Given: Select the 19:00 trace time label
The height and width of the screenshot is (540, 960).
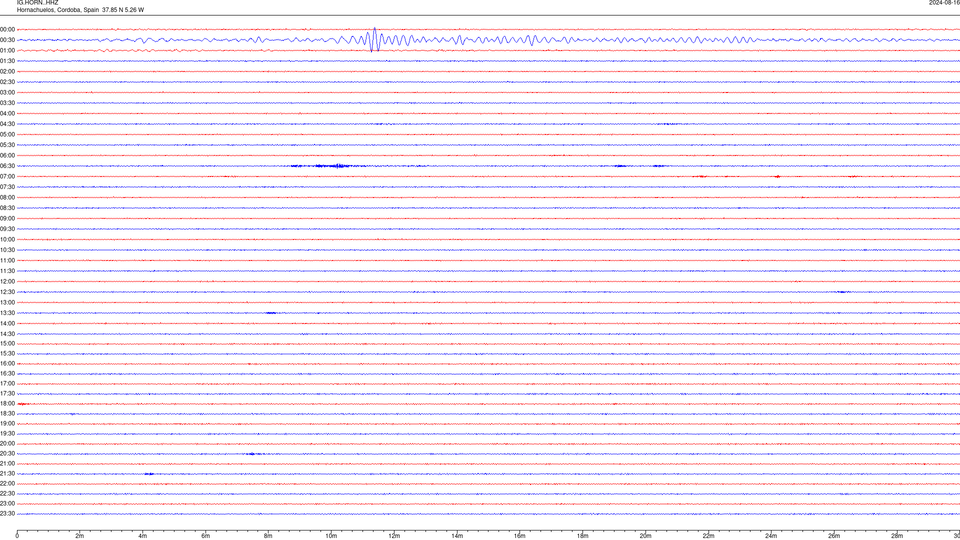Looking at the screenshot, I should point(7,424).
